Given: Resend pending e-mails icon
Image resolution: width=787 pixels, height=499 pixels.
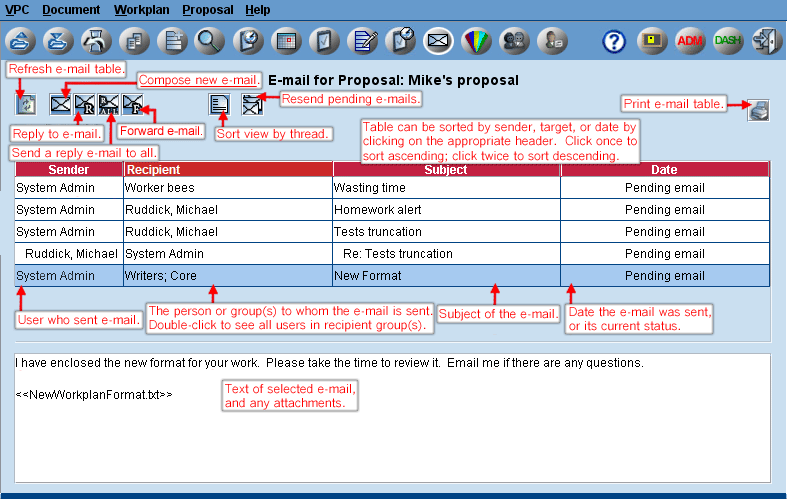Looking at the screenshot, I should pyautogui.click(x=252, y=103).
